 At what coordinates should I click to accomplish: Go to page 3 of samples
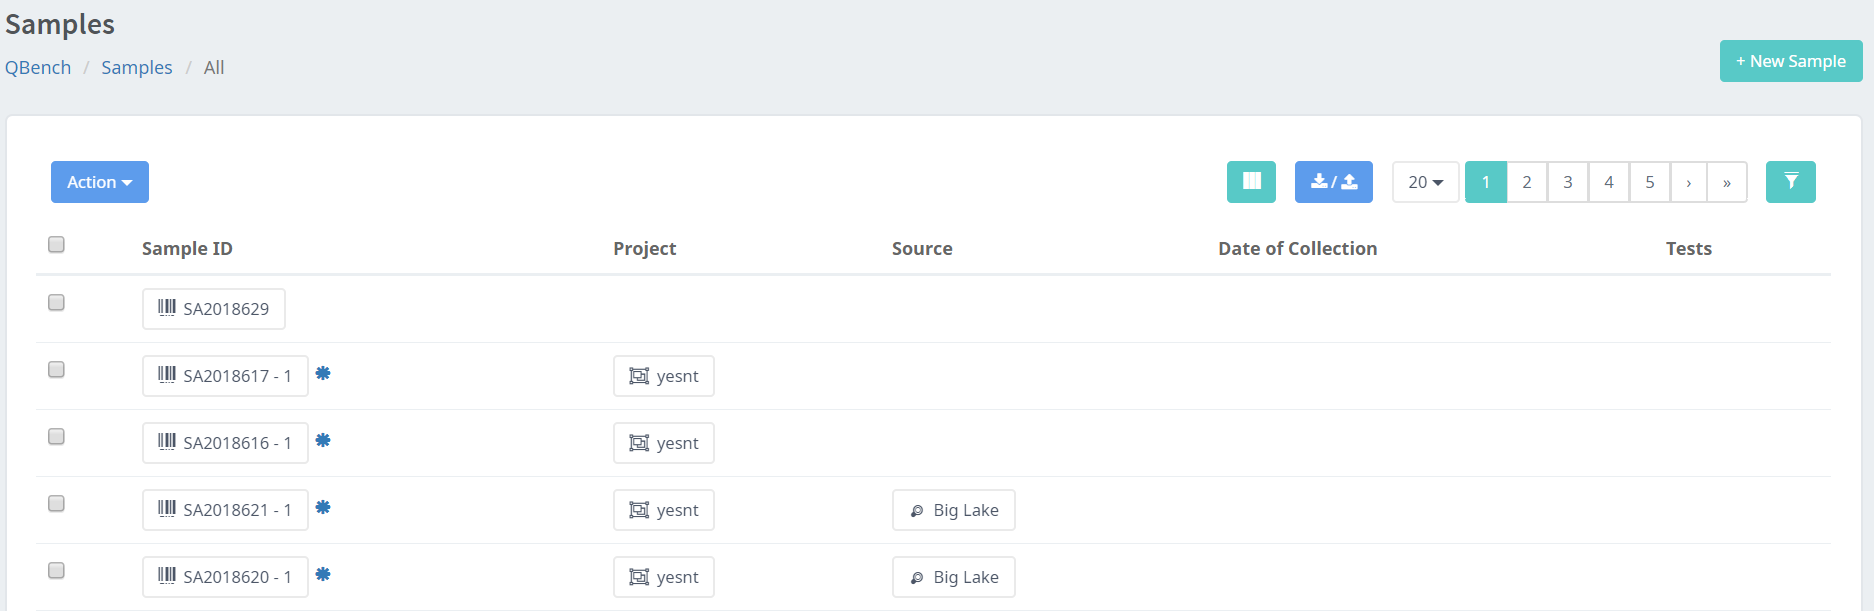[x=1568, y=182]
